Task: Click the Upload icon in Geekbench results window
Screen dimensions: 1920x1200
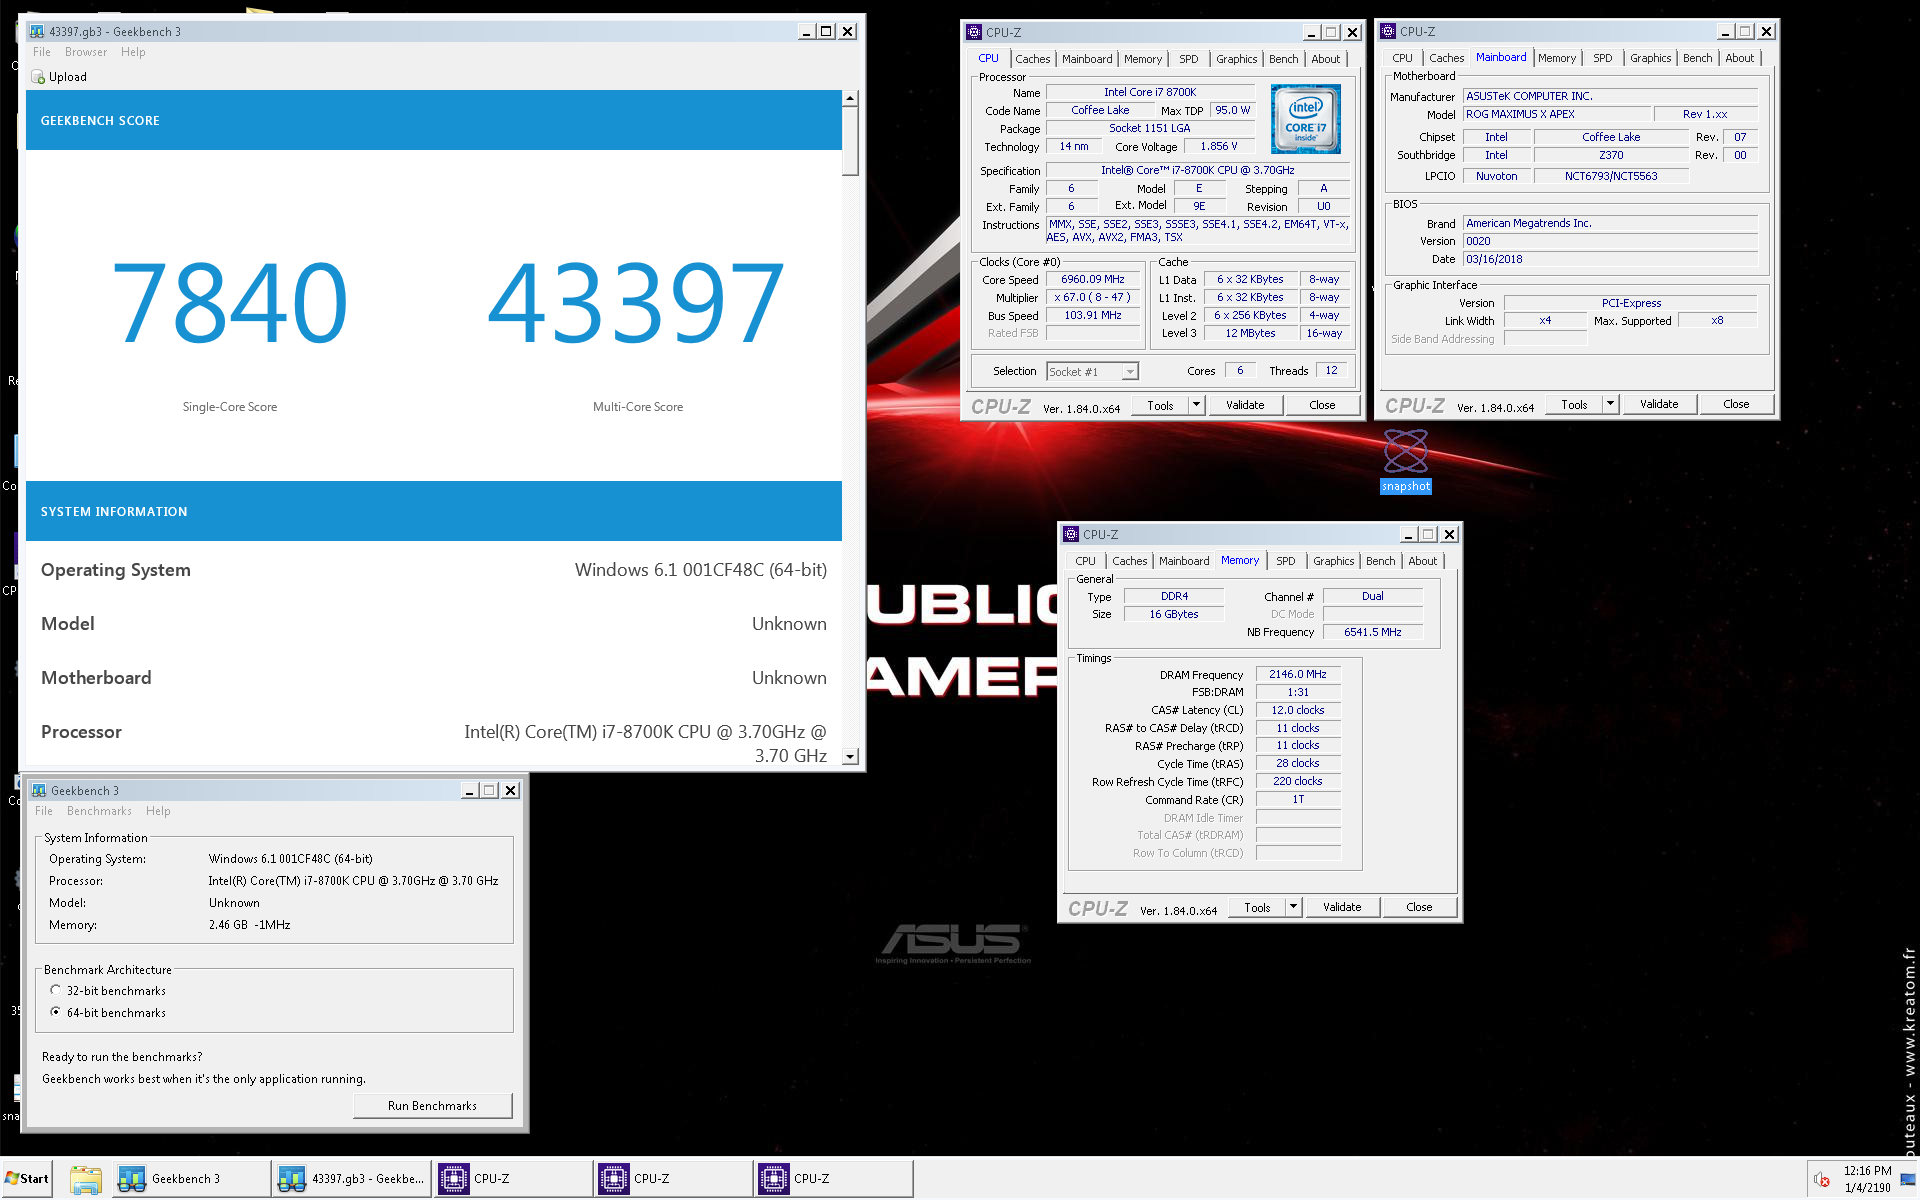Action: (x=38, y=77)
